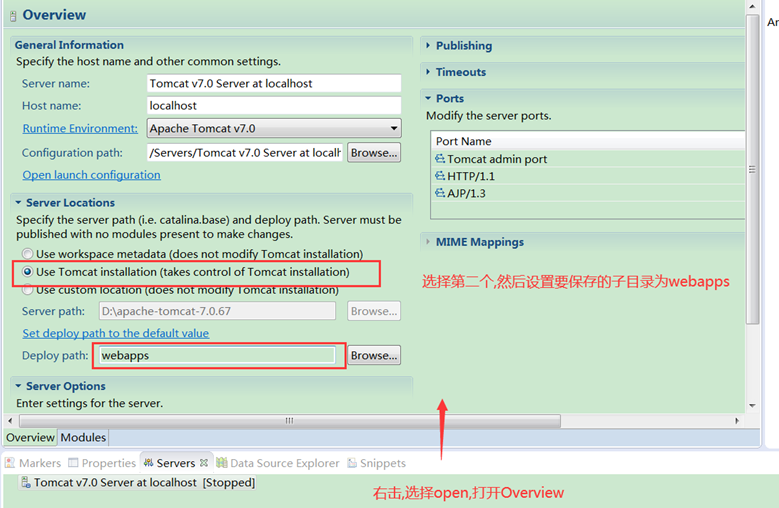Click the Runtime Environment link
Image resolution: width=779 pixels, height=508 pixels.
click(80, 129)
